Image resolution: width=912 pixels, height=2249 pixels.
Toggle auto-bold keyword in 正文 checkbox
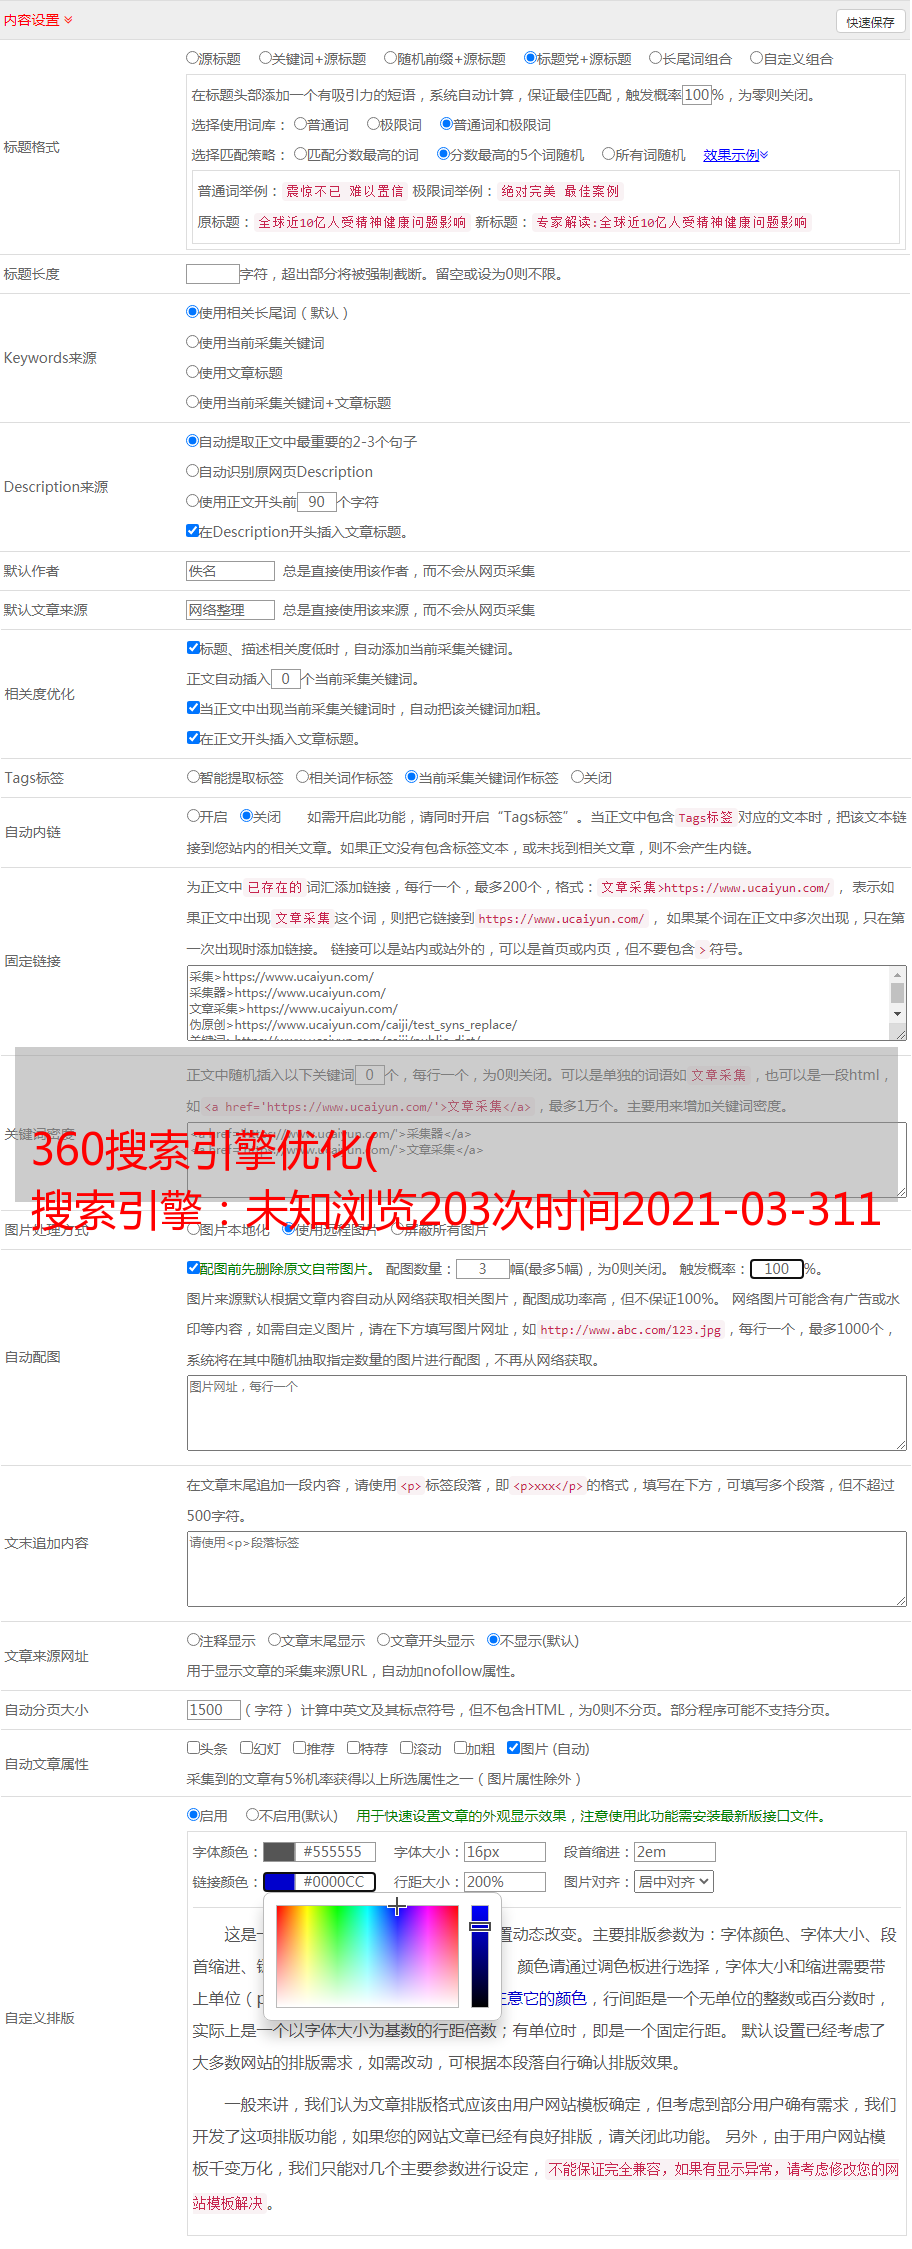tap(193, 708)
